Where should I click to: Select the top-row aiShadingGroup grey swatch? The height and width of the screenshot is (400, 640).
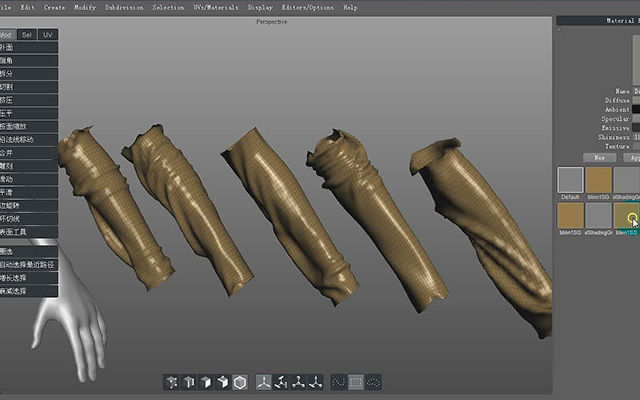627,180
